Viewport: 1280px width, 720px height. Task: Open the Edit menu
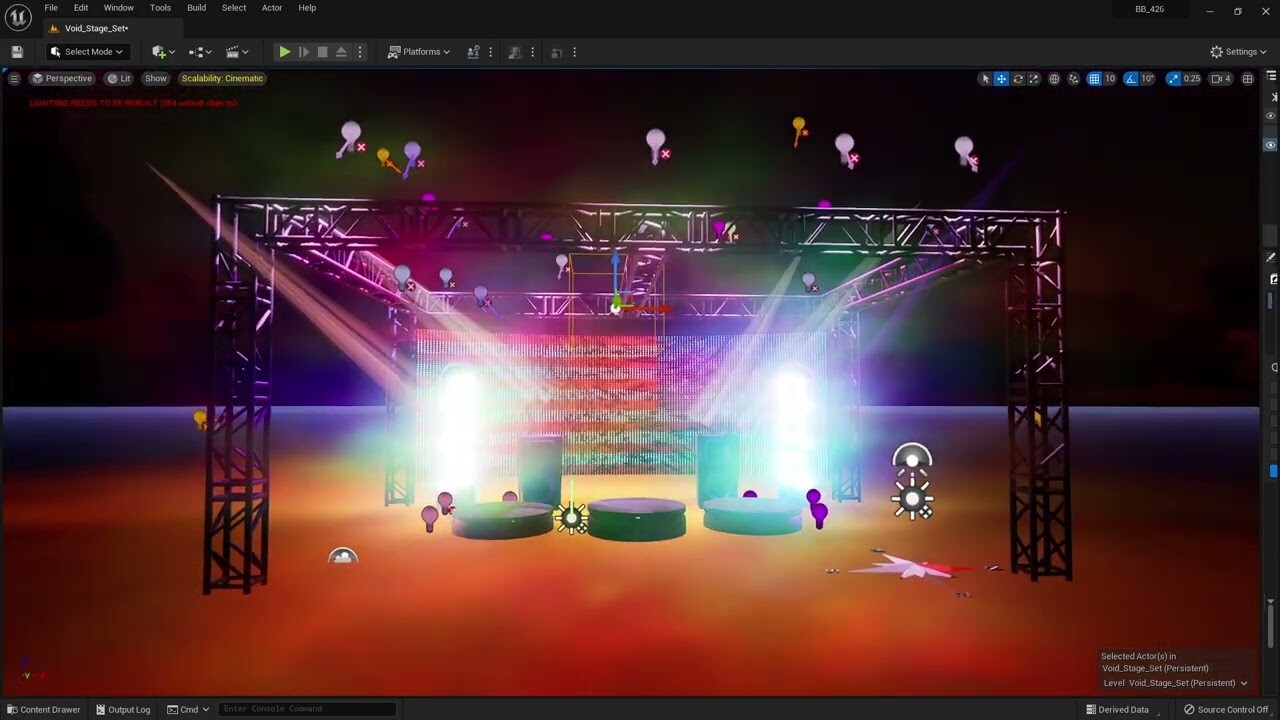tap(81, 8)
